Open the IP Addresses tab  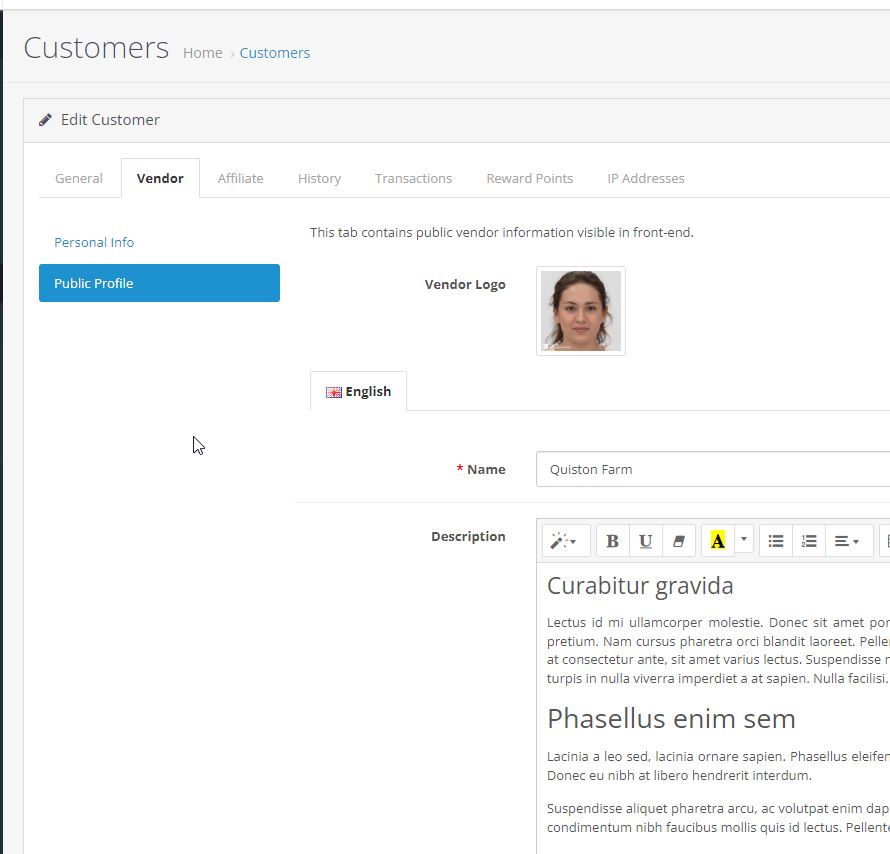pyautogui.click(x=645, y=178)
